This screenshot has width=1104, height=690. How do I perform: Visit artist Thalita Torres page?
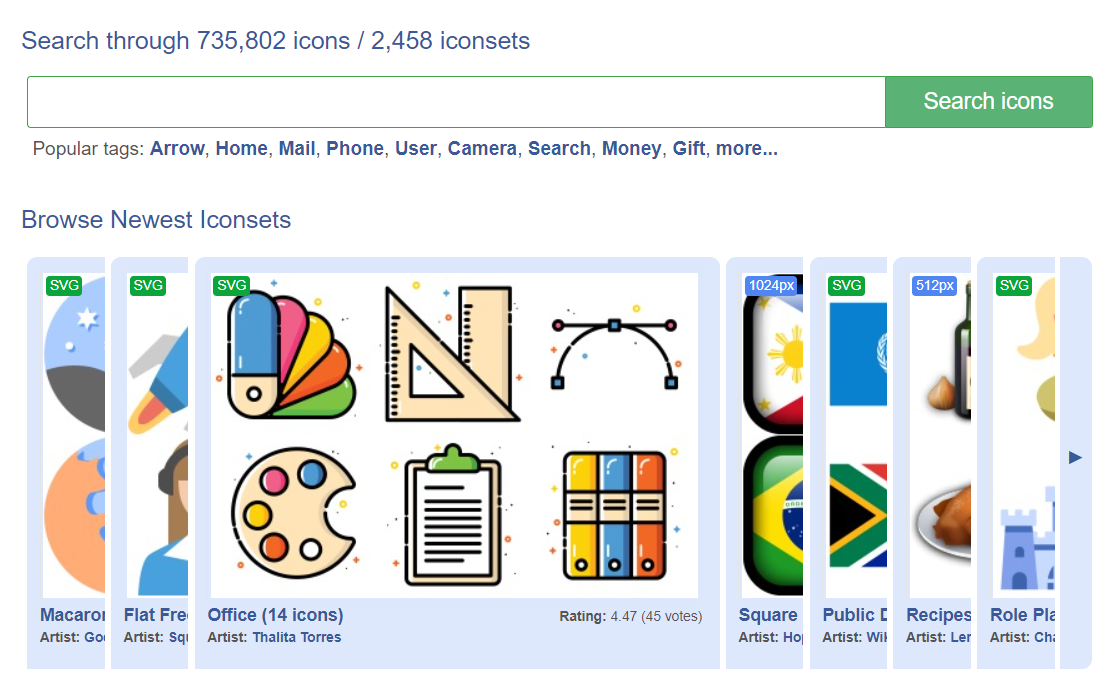click(296, 637)
